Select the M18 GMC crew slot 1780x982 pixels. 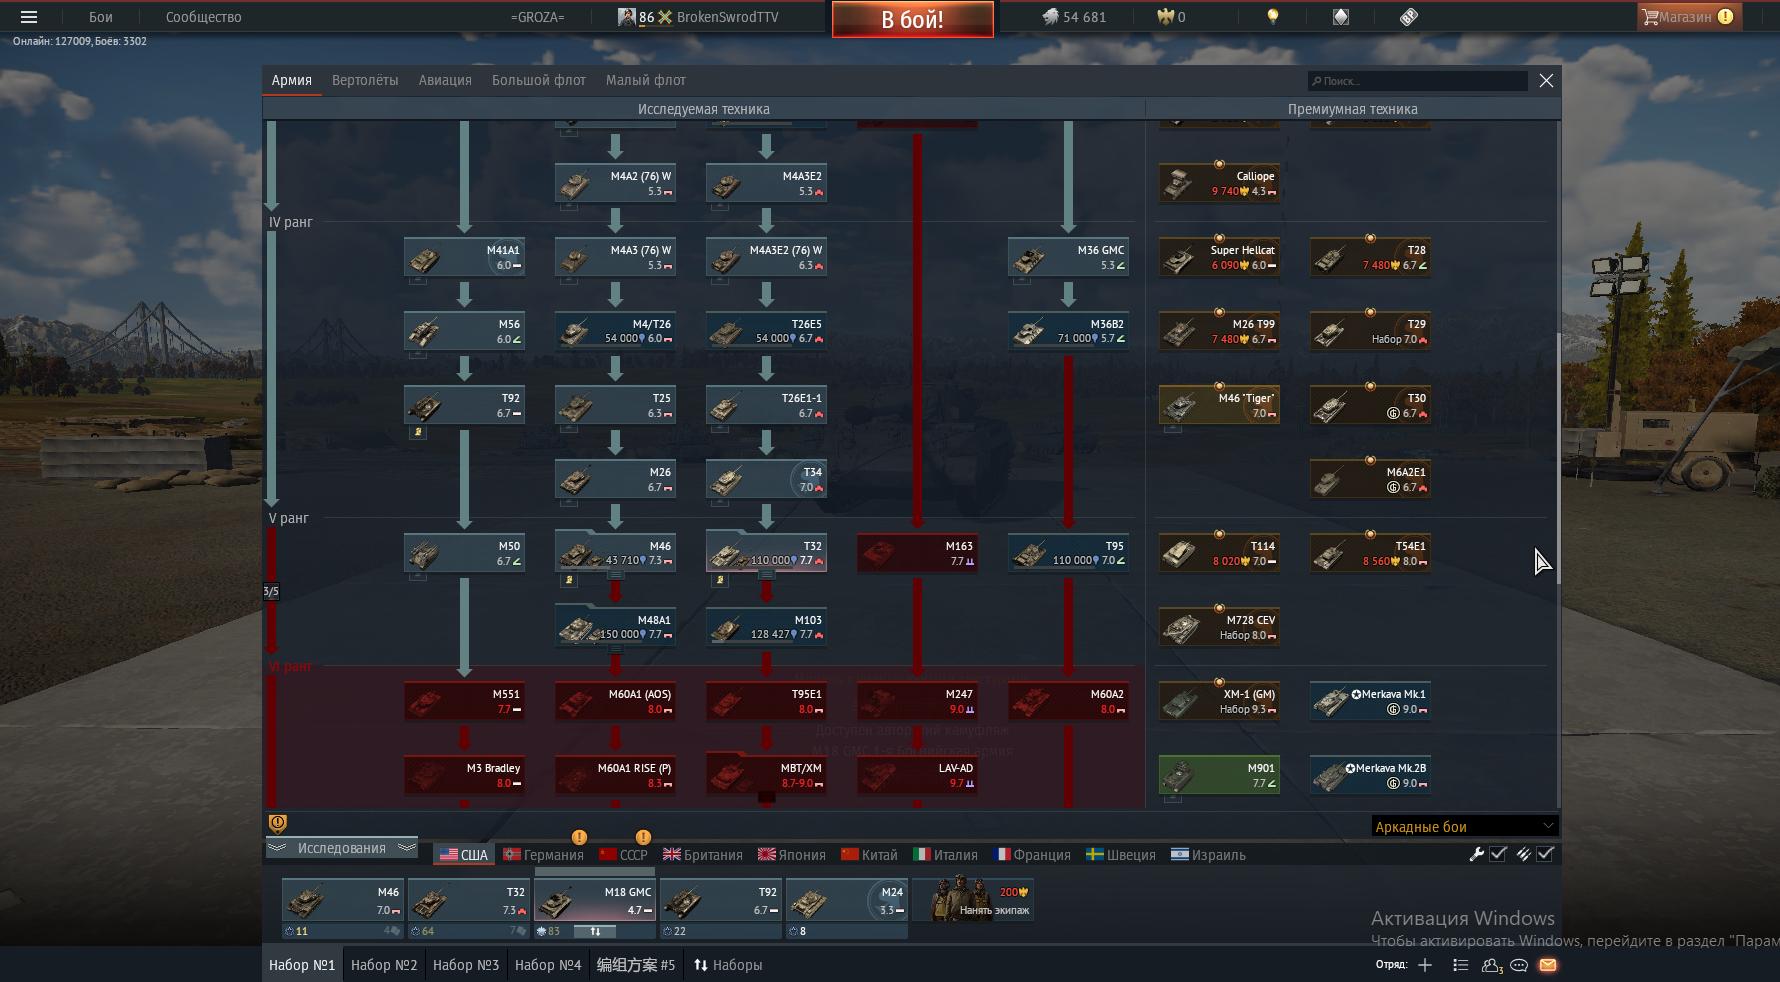595,899
